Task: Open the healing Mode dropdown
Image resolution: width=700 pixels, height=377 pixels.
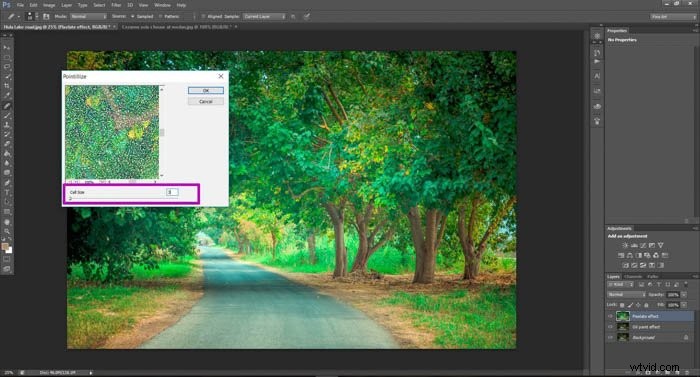Action: tap(88, 17)
